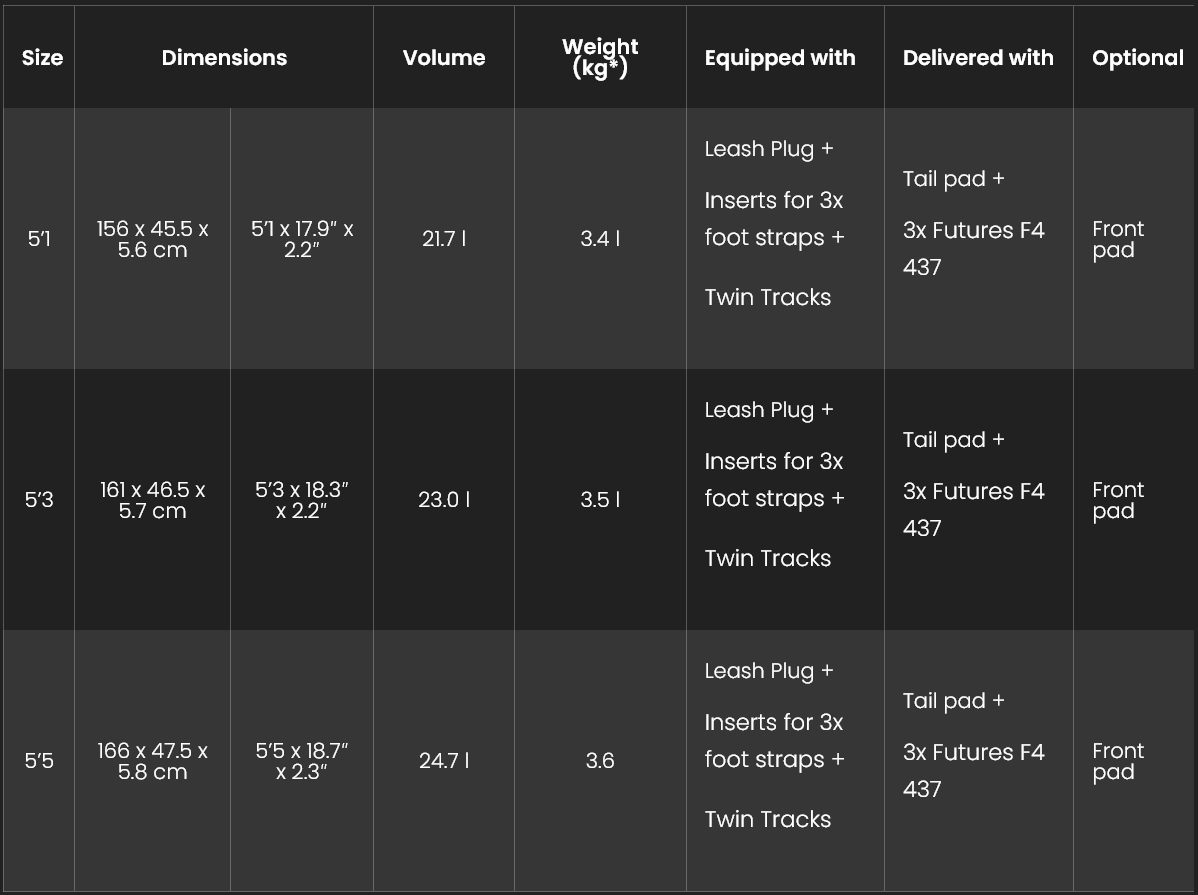
Task: Select the Dimensions column header
Action: (224, 57)
